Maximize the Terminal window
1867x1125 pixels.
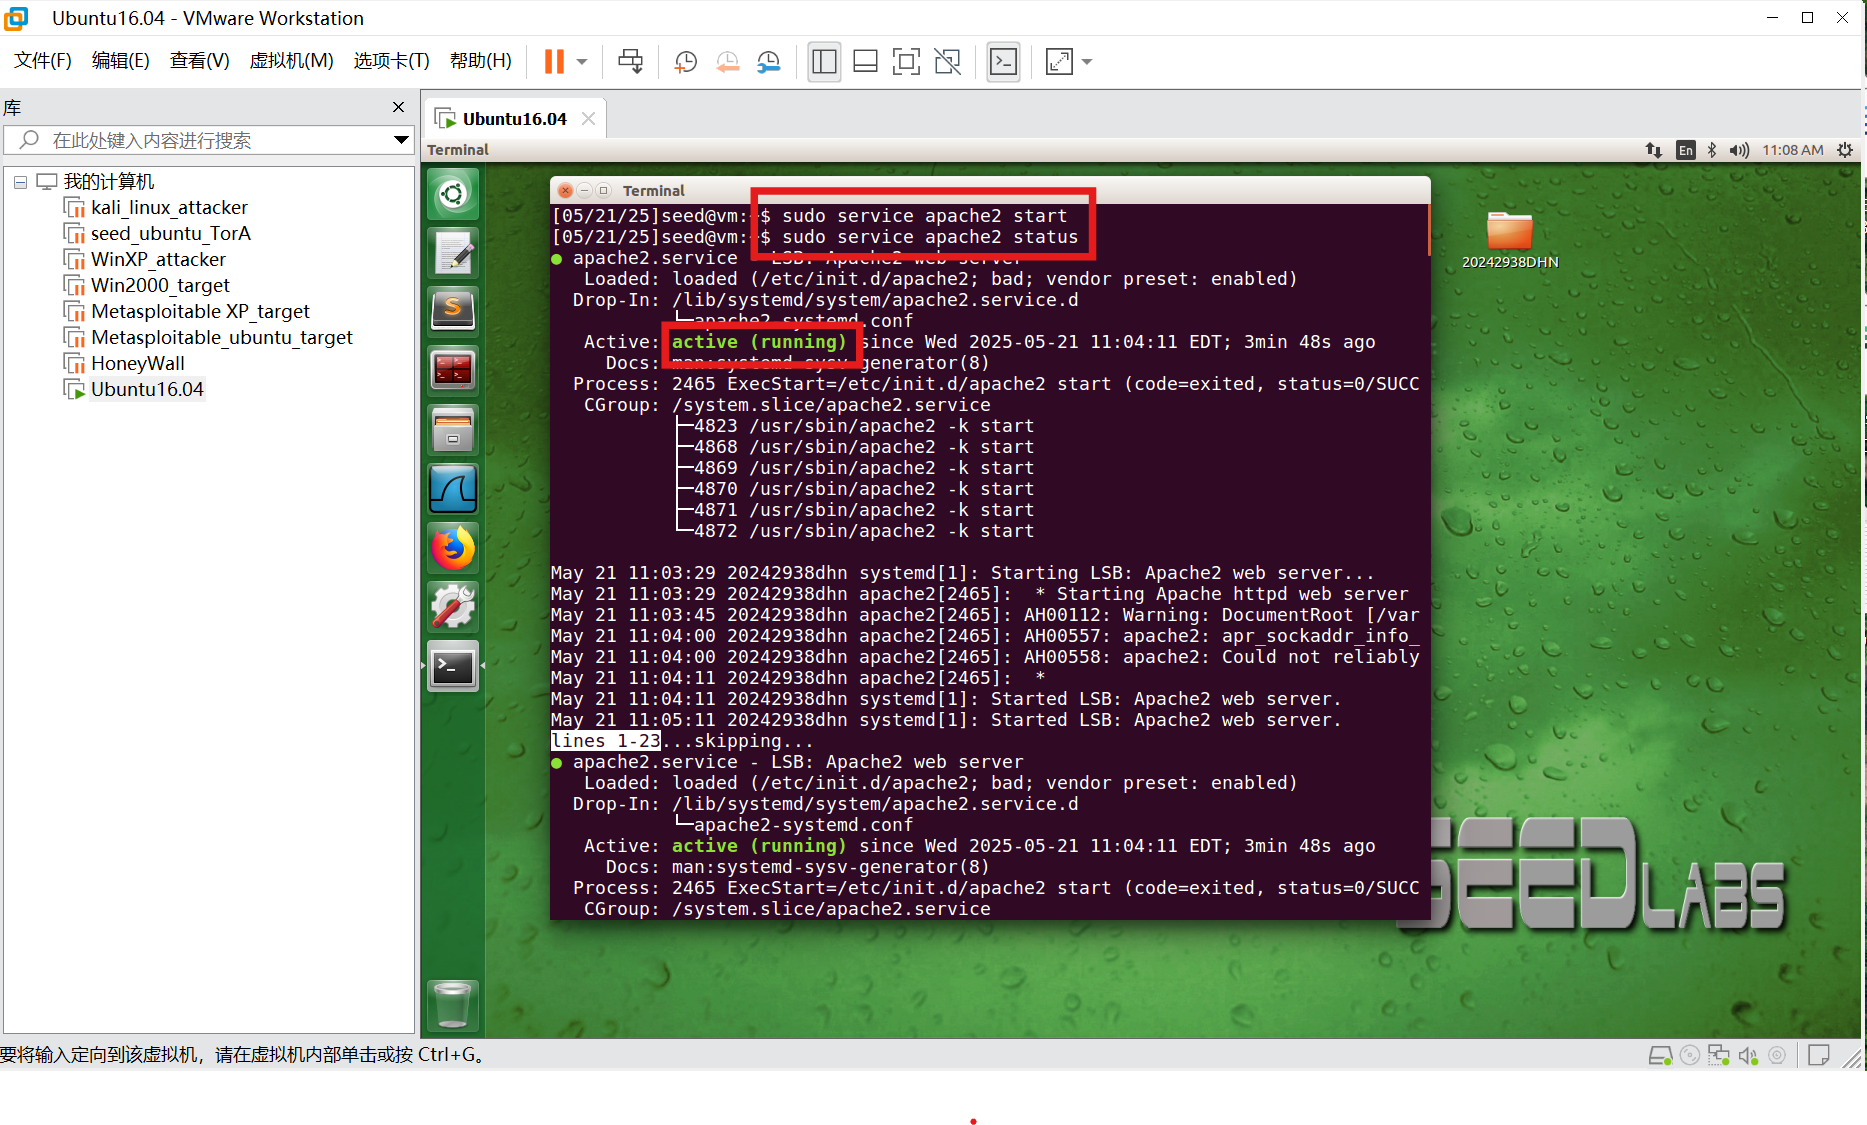click(x=603, y=190)
